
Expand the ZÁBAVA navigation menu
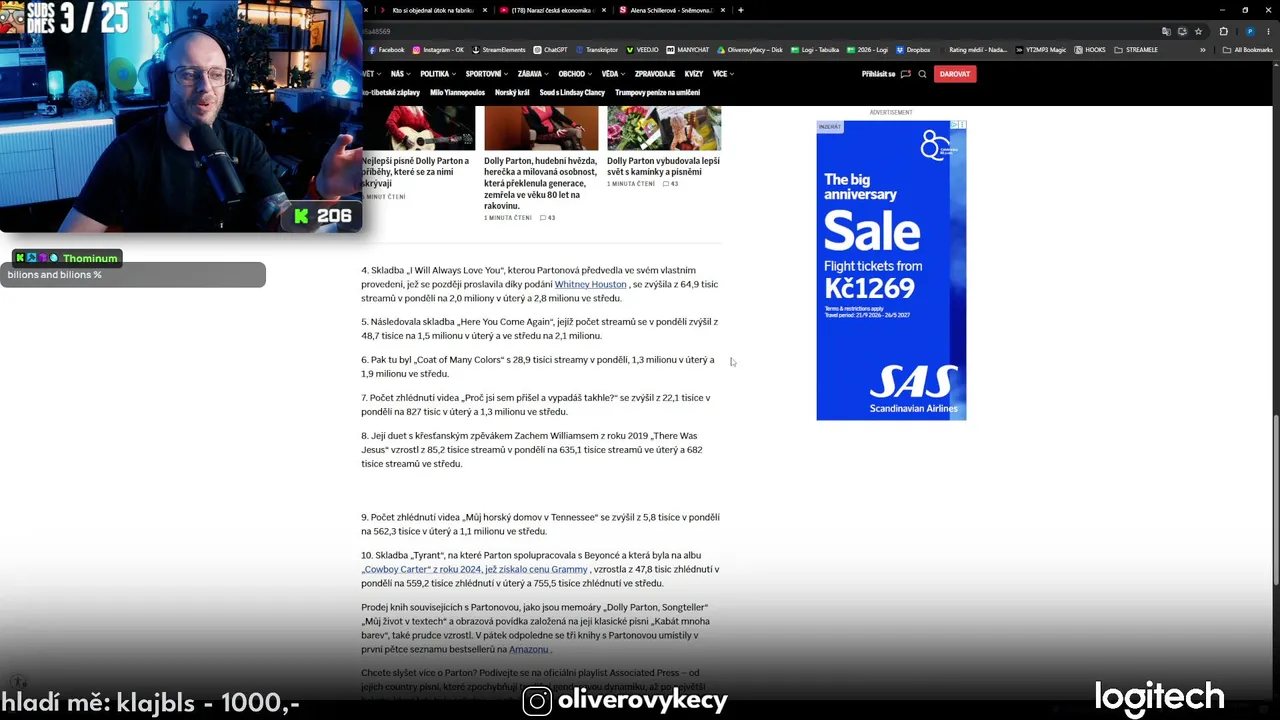click(x=533, y=74)
